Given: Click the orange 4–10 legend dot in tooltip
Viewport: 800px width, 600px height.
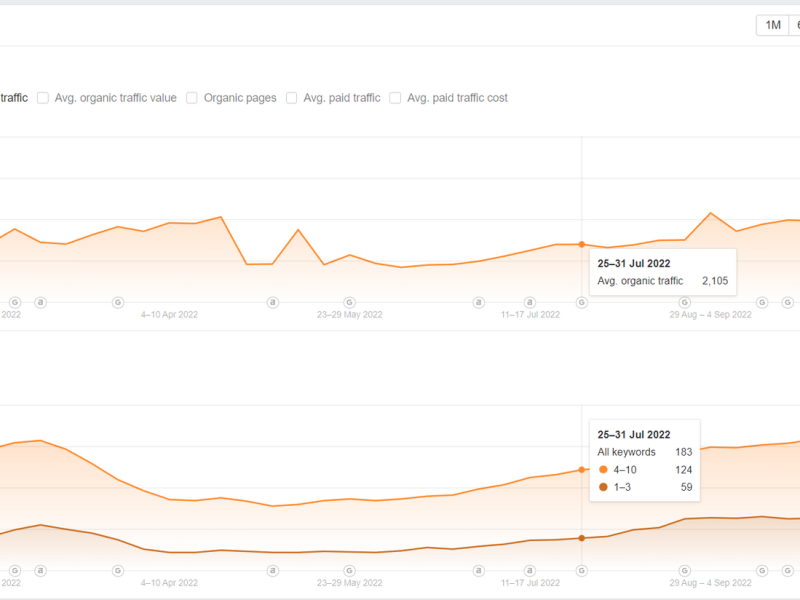Looking at the screenshot, I should [x=602, y=469].
